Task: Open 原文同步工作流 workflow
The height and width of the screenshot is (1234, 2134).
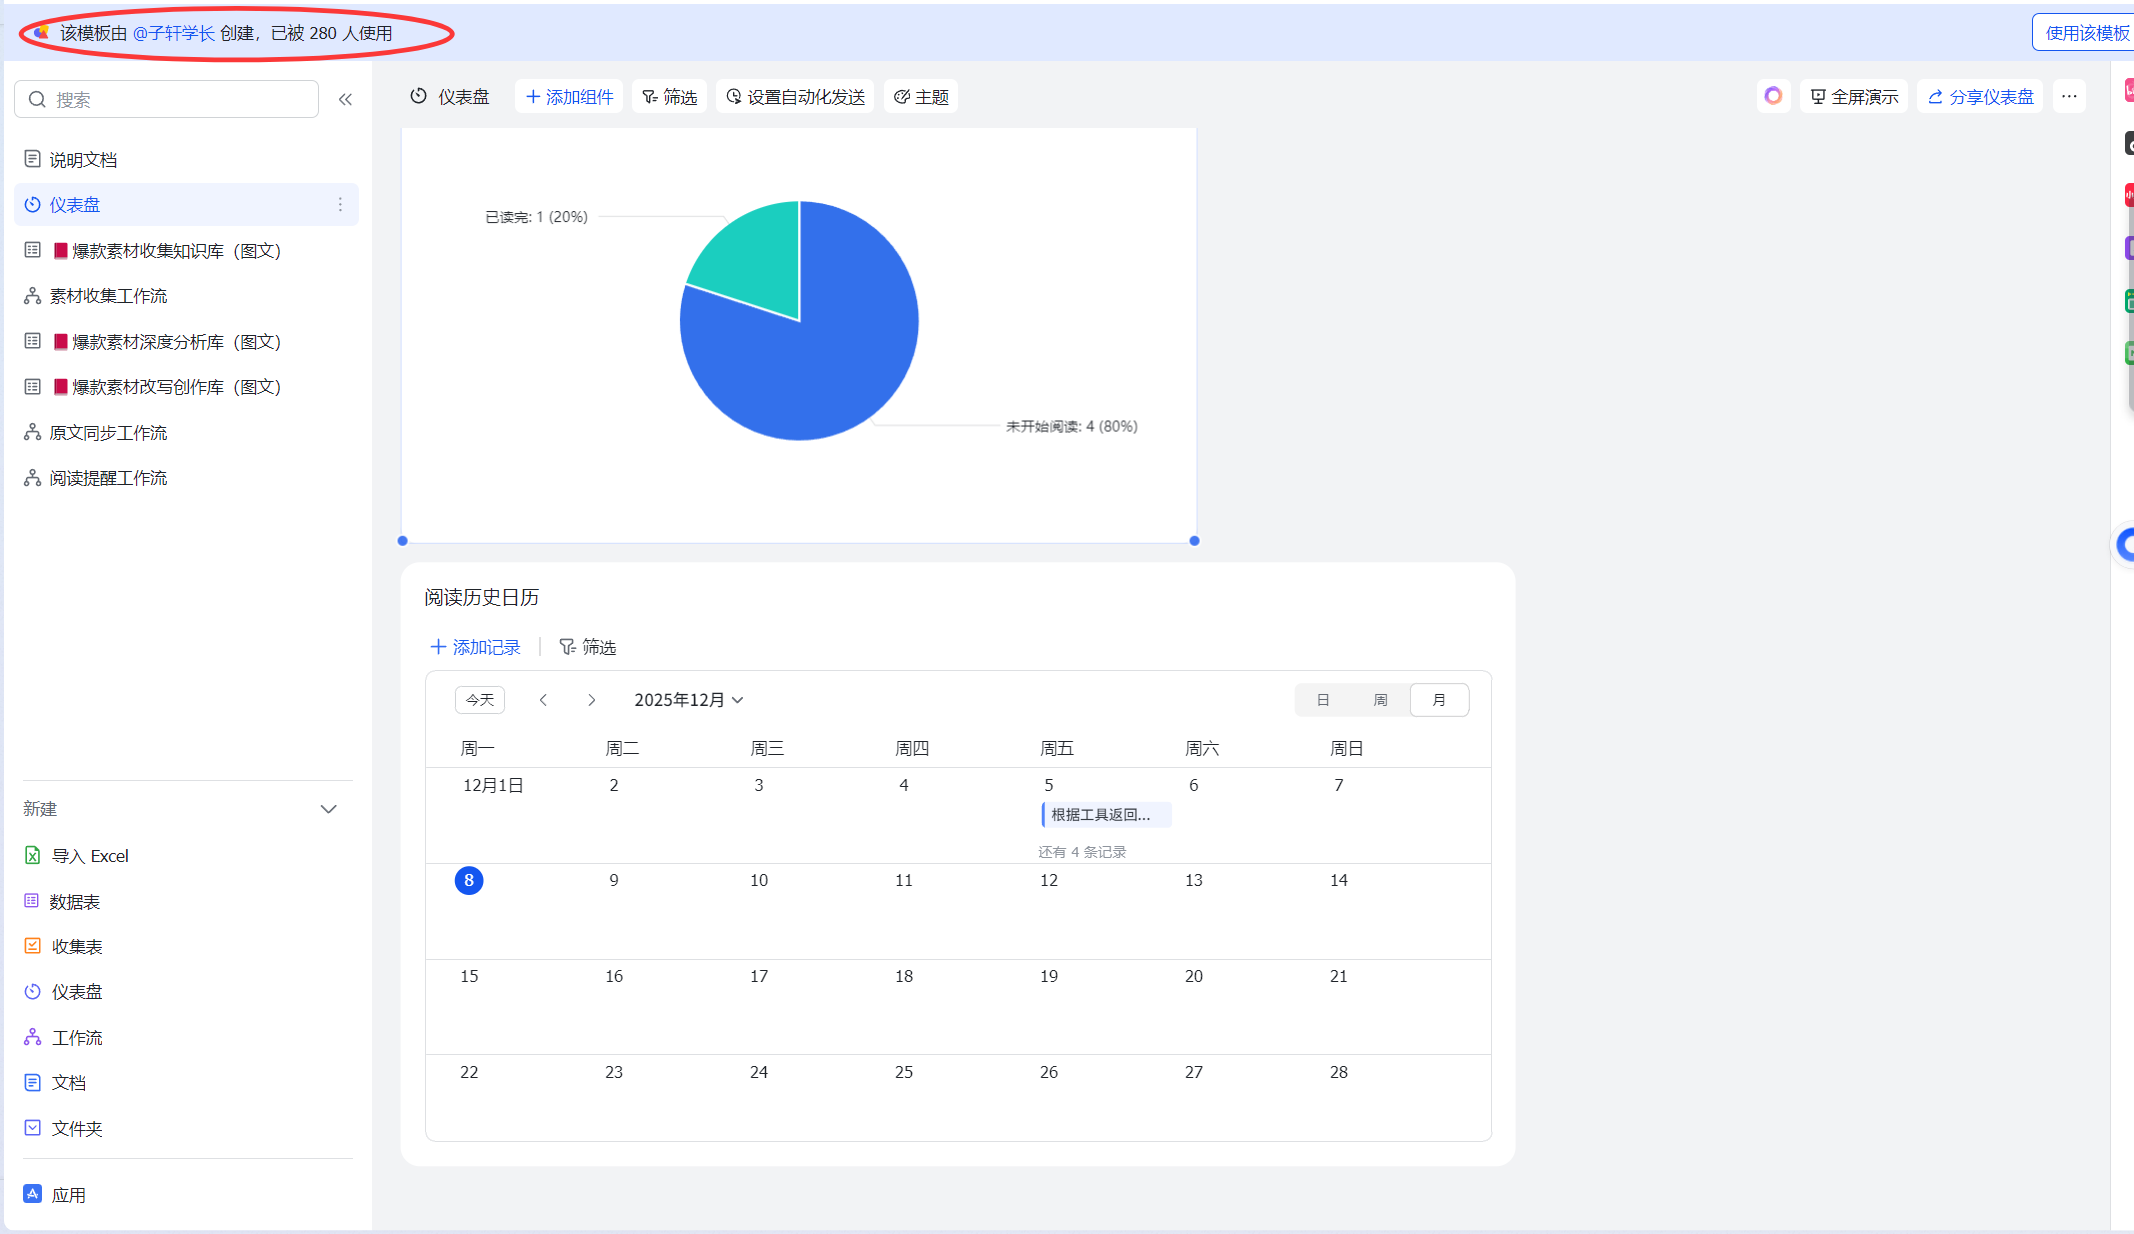Action: tap(186, 432)
